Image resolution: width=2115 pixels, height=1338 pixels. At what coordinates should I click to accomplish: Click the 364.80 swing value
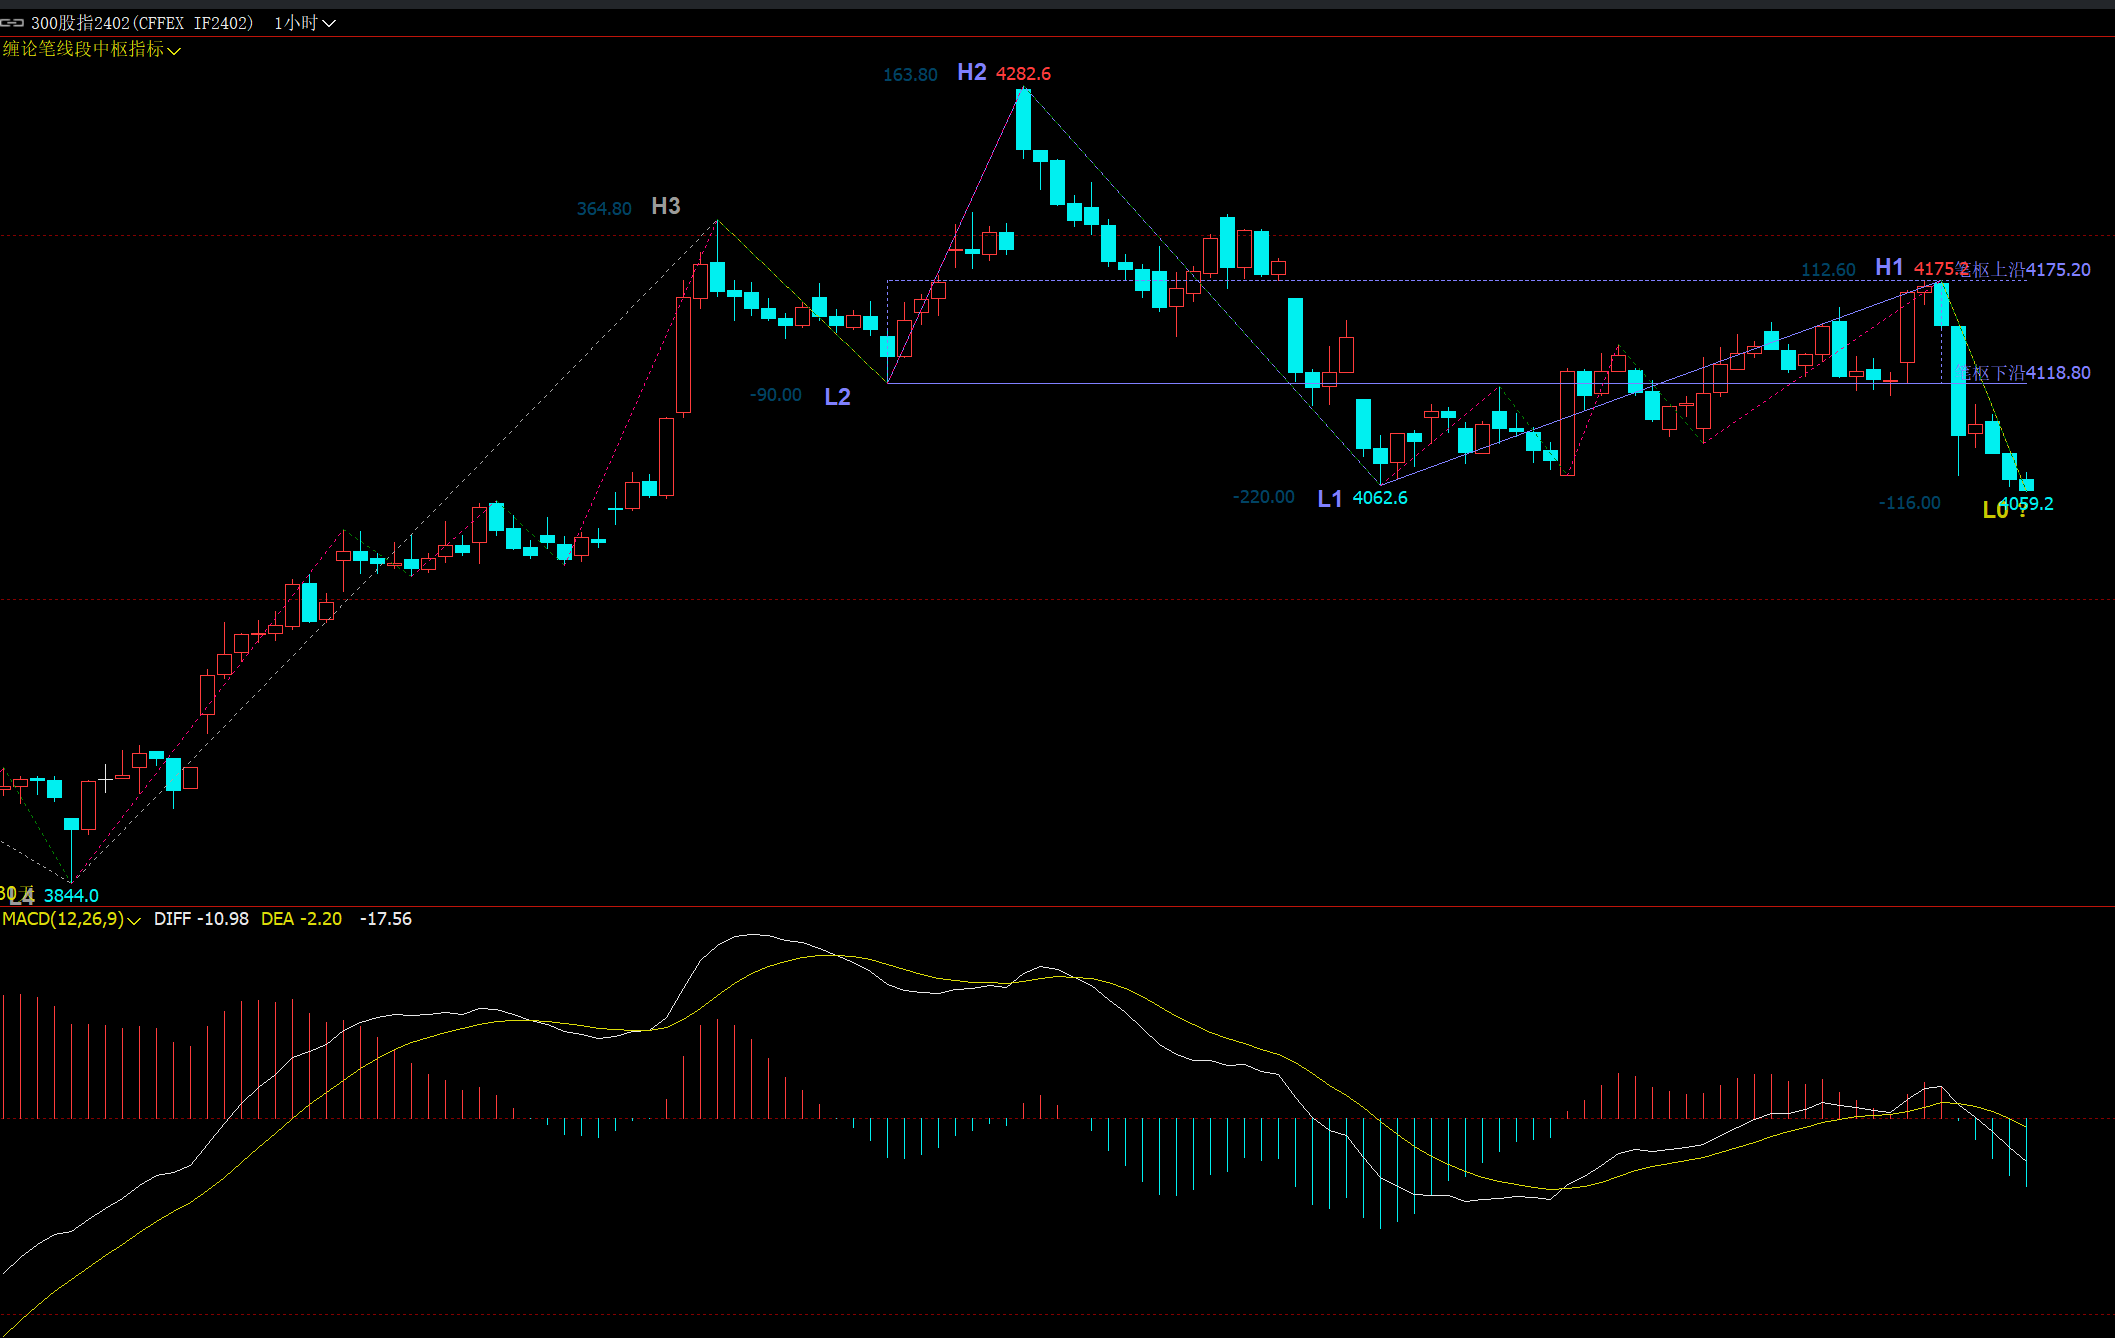604,209
